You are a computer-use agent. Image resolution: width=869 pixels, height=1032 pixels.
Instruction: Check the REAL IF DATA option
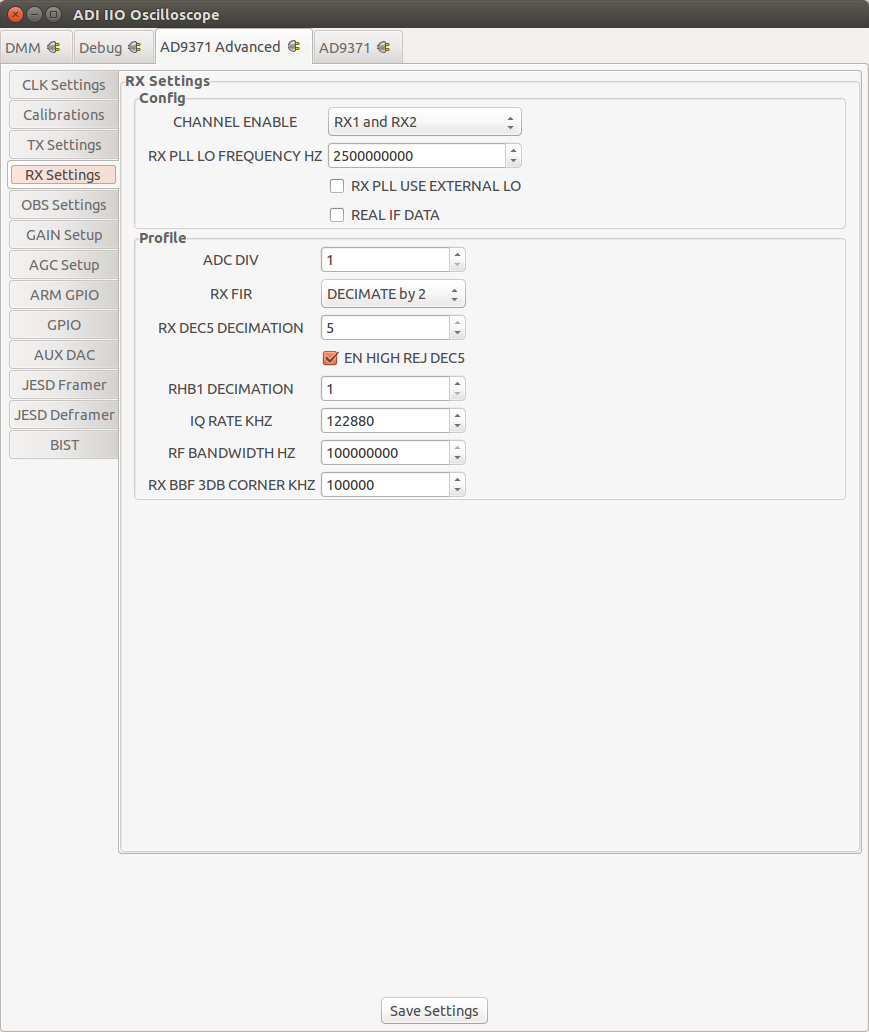click(337, 215)
